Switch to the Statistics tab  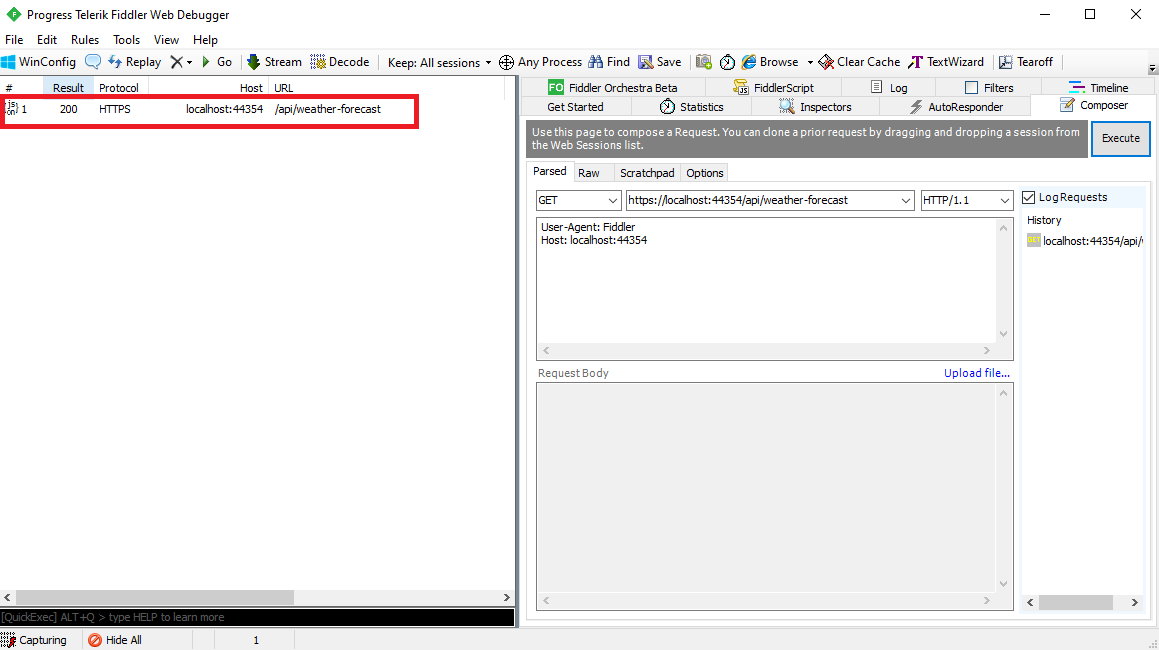click(x=691, y=107)
